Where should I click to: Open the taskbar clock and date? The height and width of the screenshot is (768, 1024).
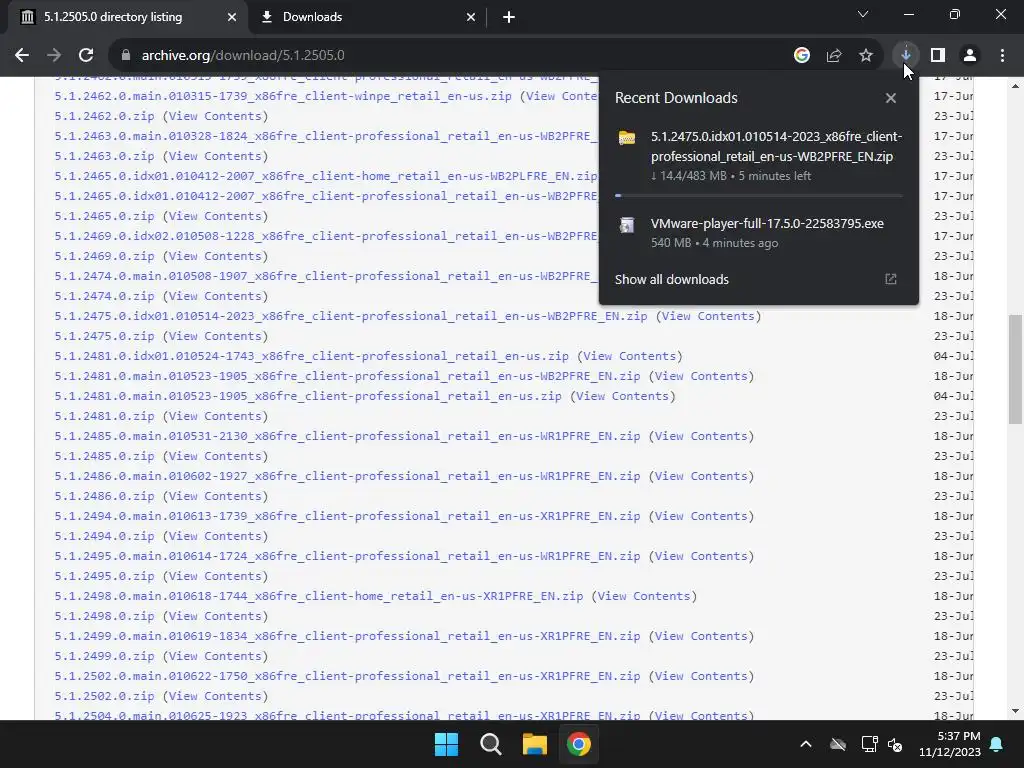pos(950,744)
